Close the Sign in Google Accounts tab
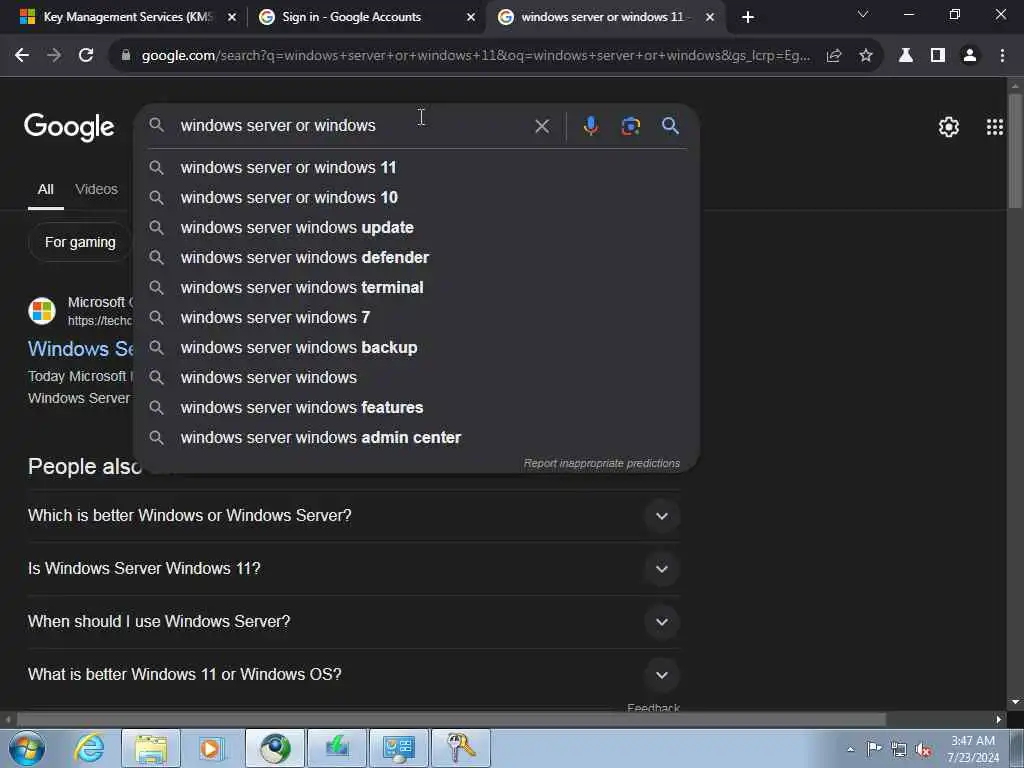1024x768 pixels. 471,17
